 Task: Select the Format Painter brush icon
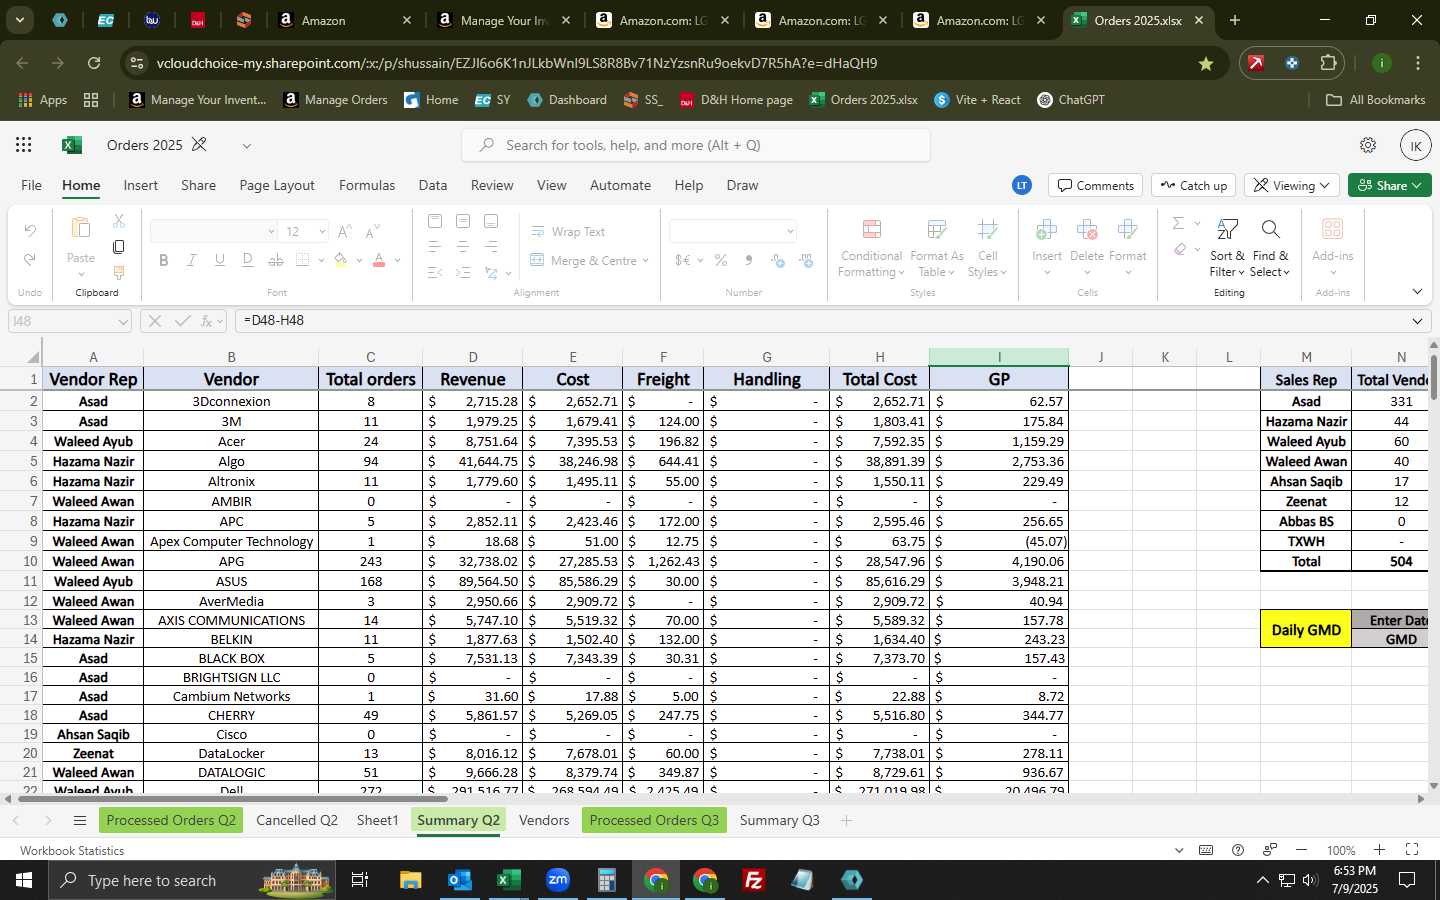(x=119, y=272)
